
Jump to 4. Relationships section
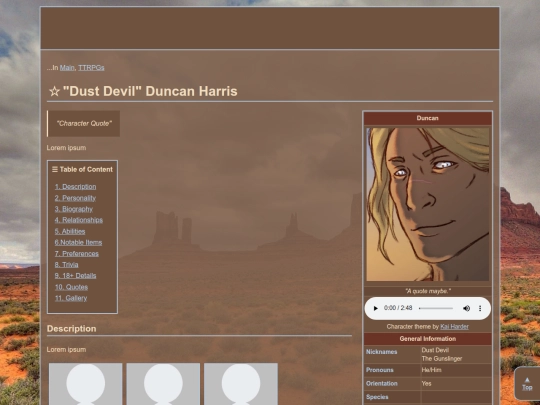click(79, 220)
